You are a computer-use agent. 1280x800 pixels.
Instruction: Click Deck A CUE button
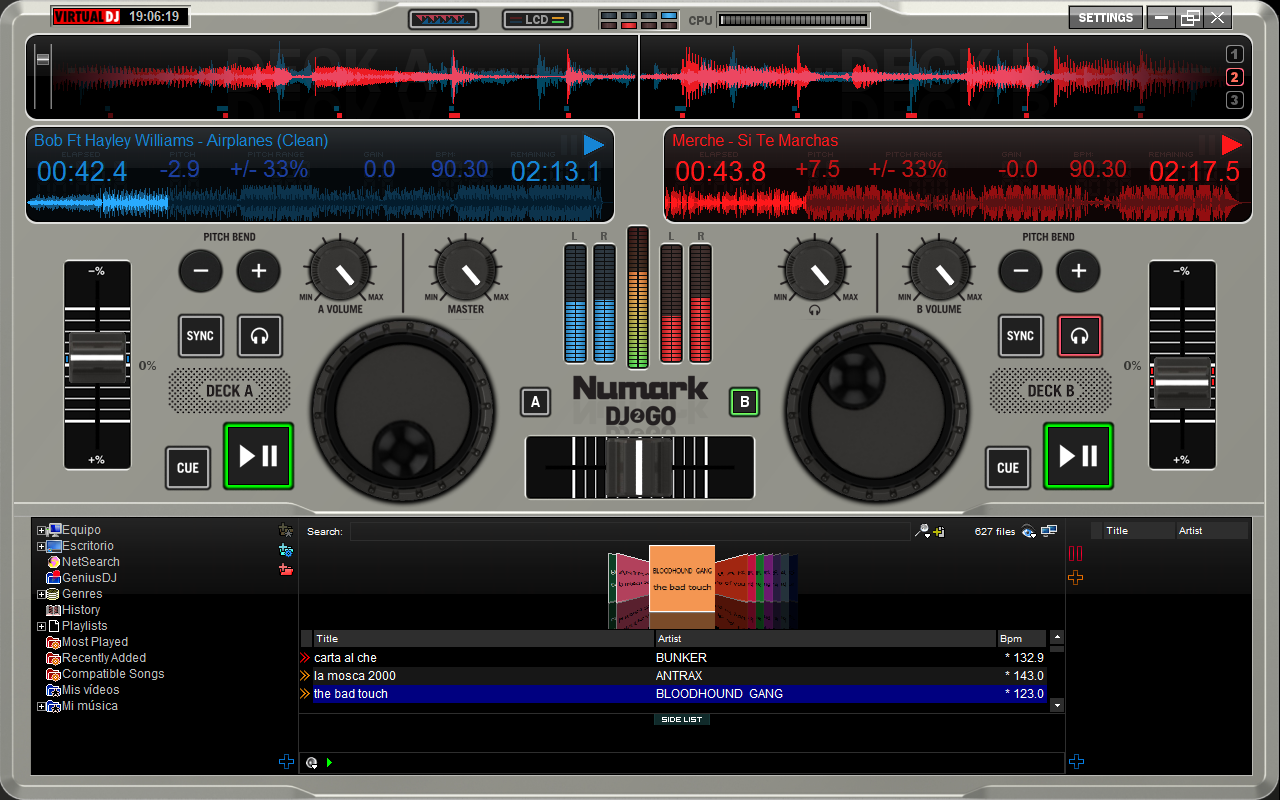(188, 467)
